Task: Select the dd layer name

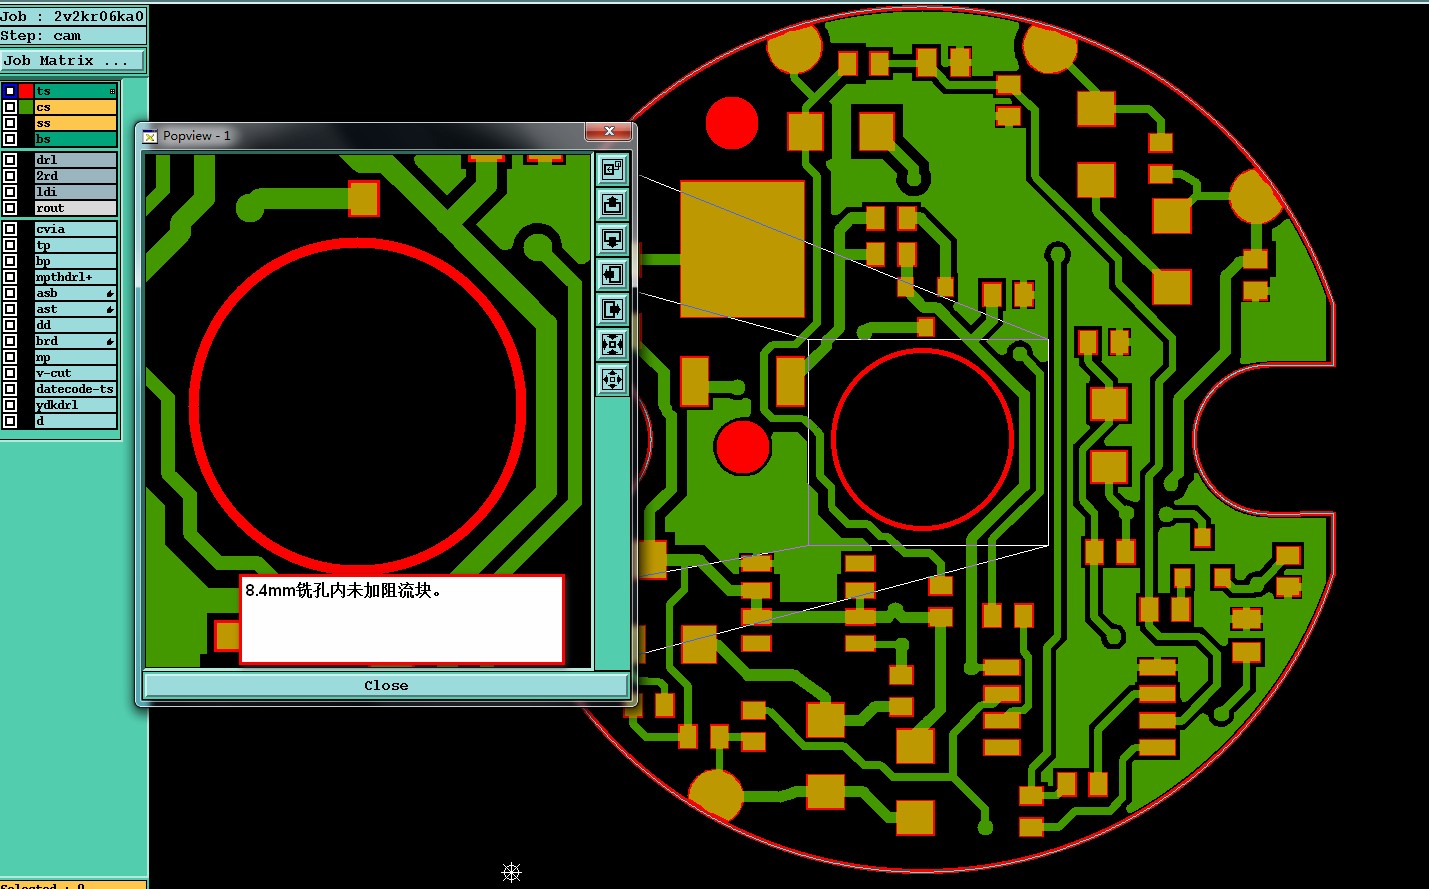Action: 76,325
